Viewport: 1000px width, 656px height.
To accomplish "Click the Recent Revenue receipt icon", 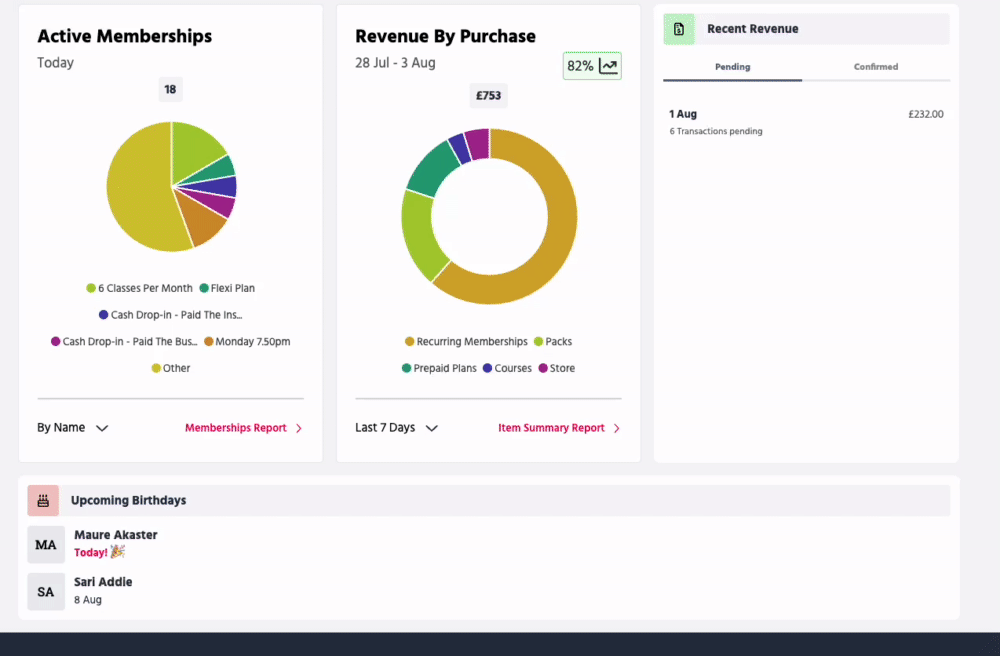I will point(679,29).
